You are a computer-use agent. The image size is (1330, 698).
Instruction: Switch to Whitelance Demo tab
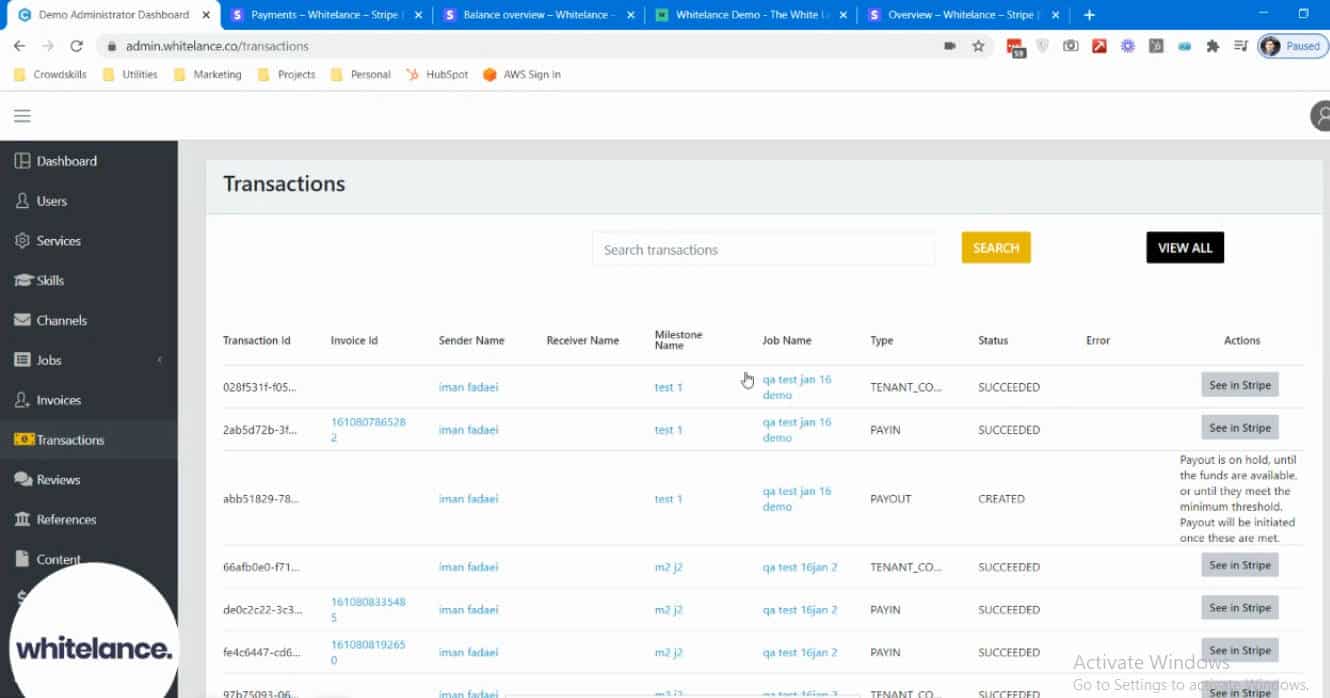pos(751,15)
